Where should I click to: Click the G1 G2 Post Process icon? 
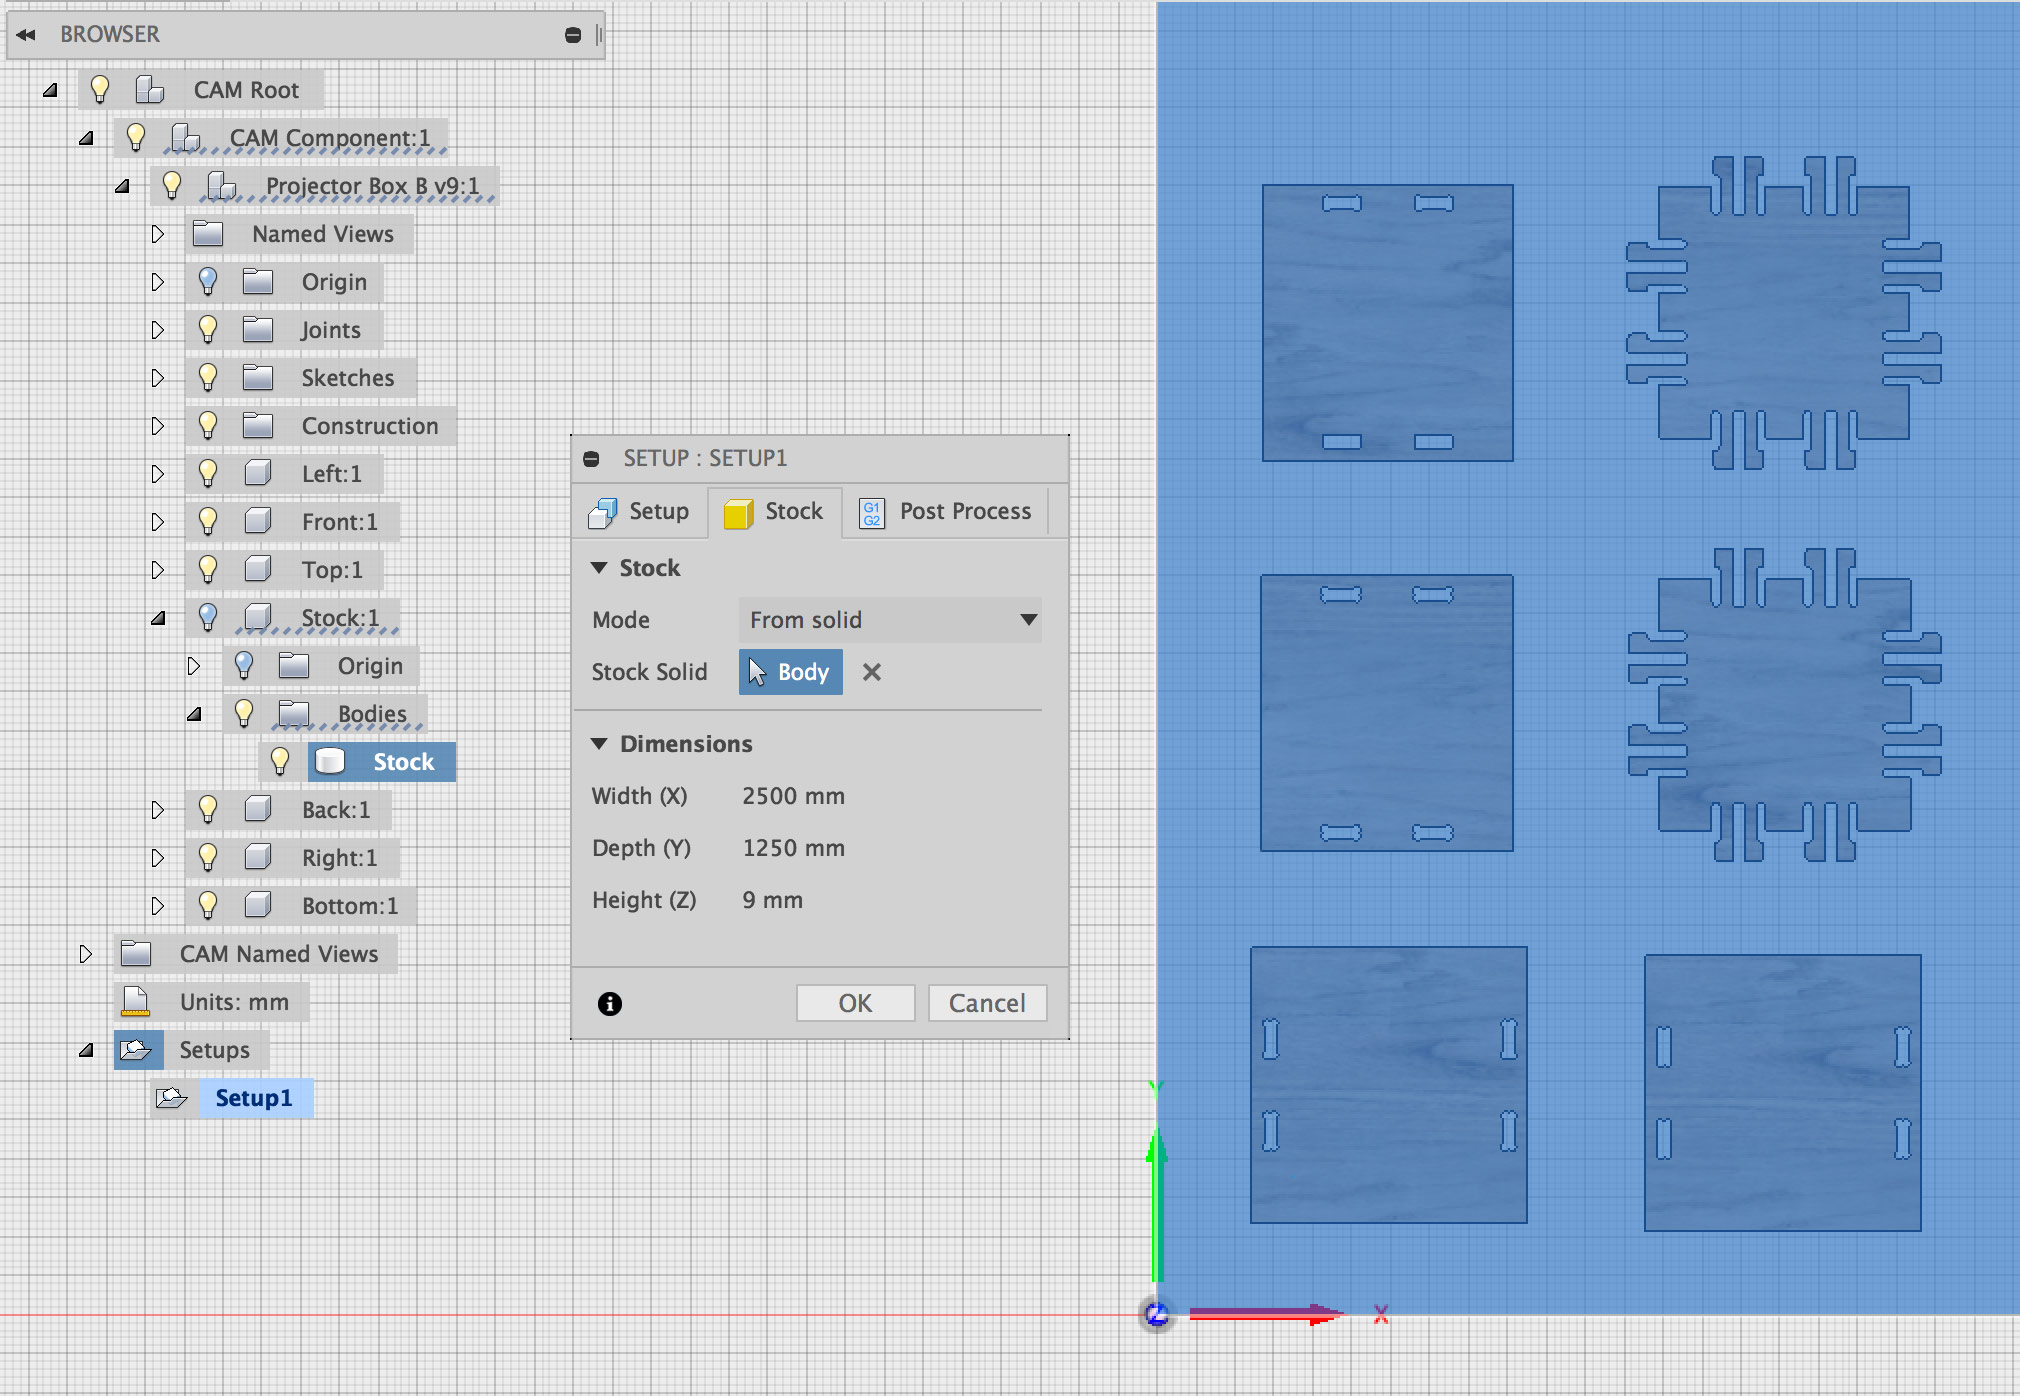pyautogui.click(x=871, y=511)
